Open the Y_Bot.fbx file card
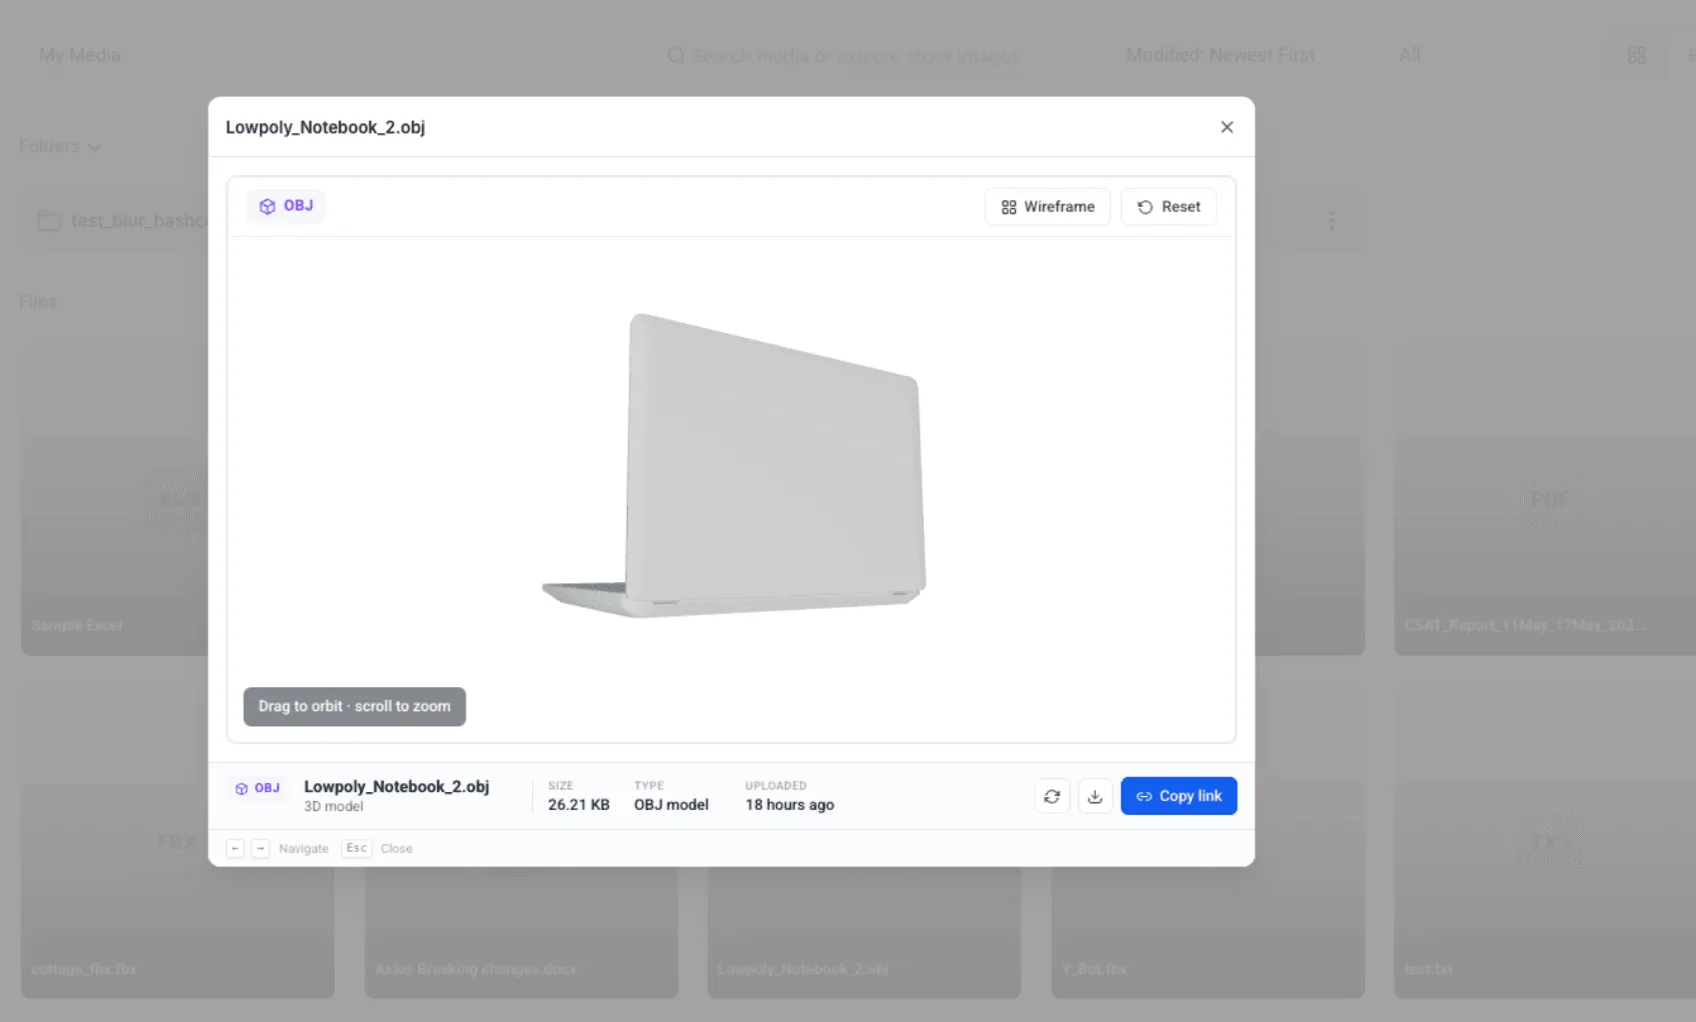 pyautogui.click(x=1208, y=932)
